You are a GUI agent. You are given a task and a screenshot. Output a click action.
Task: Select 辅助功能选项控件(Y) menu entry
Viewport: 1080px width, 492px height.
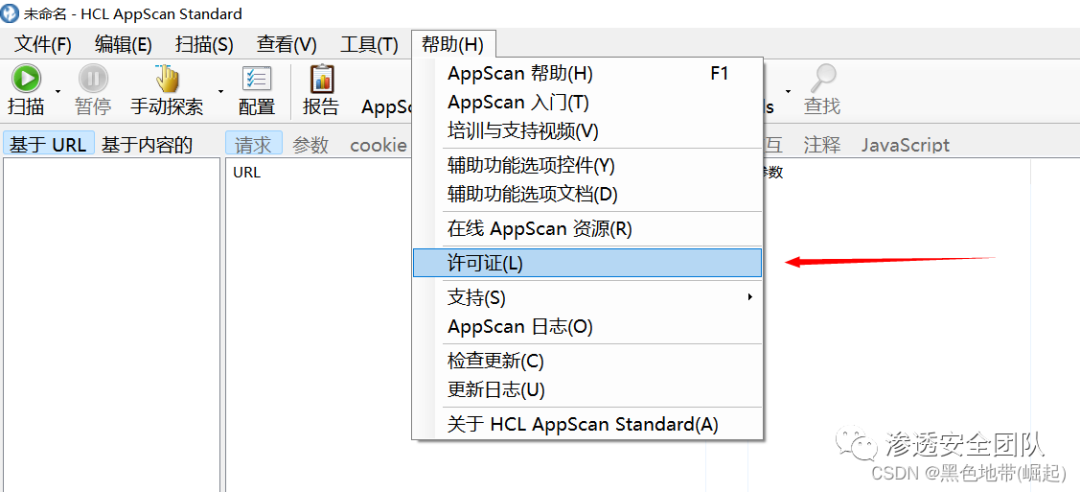coord(588,165)
